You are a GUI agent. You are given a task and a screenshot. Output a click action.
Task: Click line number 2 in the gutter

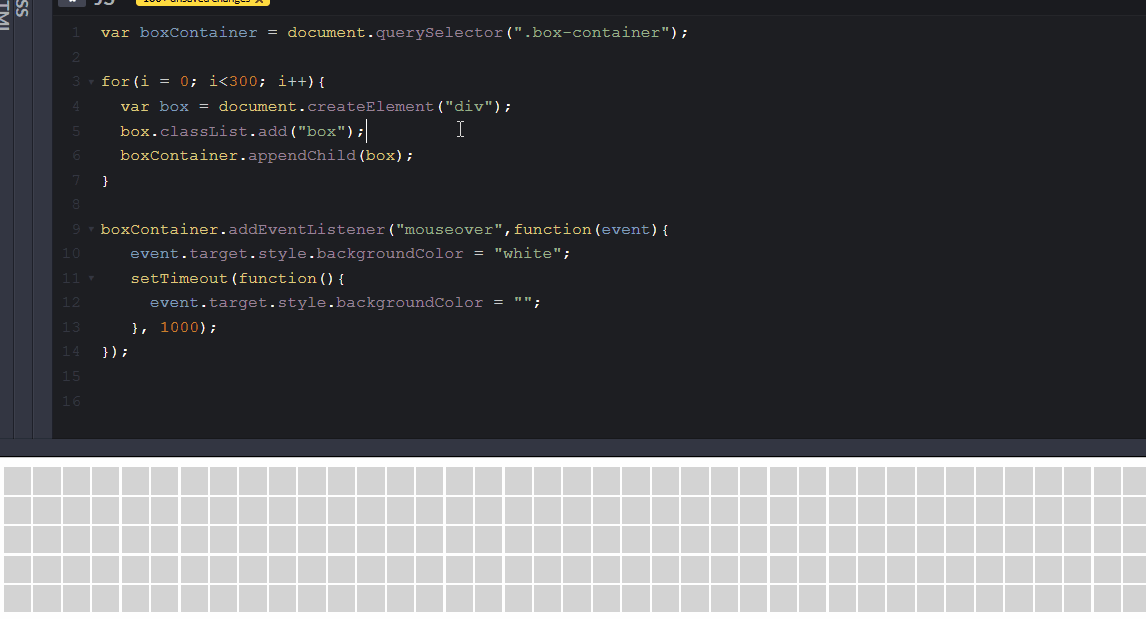click(x=75, y=58)
